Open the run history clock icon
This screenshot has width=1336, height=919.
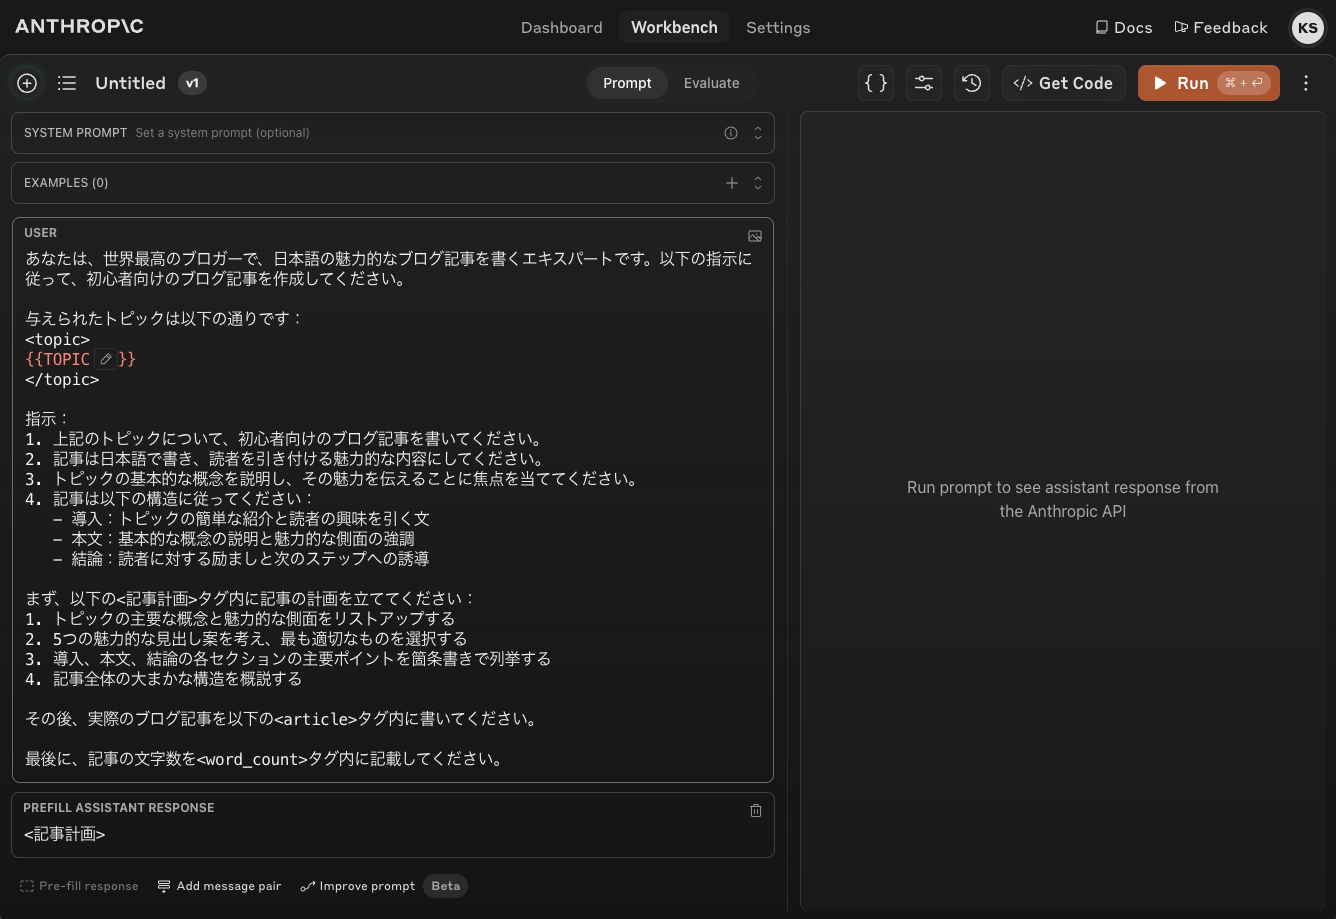pos(972,83)
